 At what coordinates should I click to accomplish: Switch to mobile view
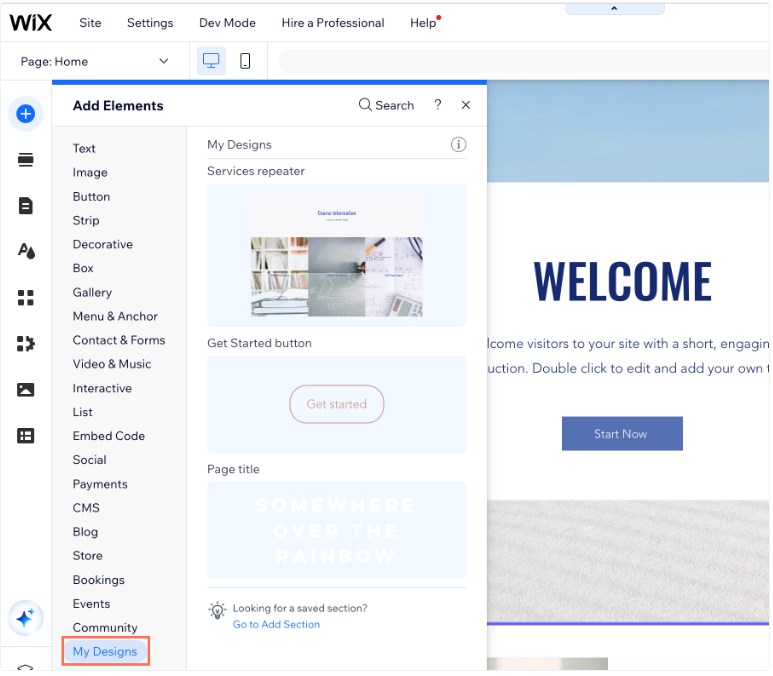pos(245,61)
